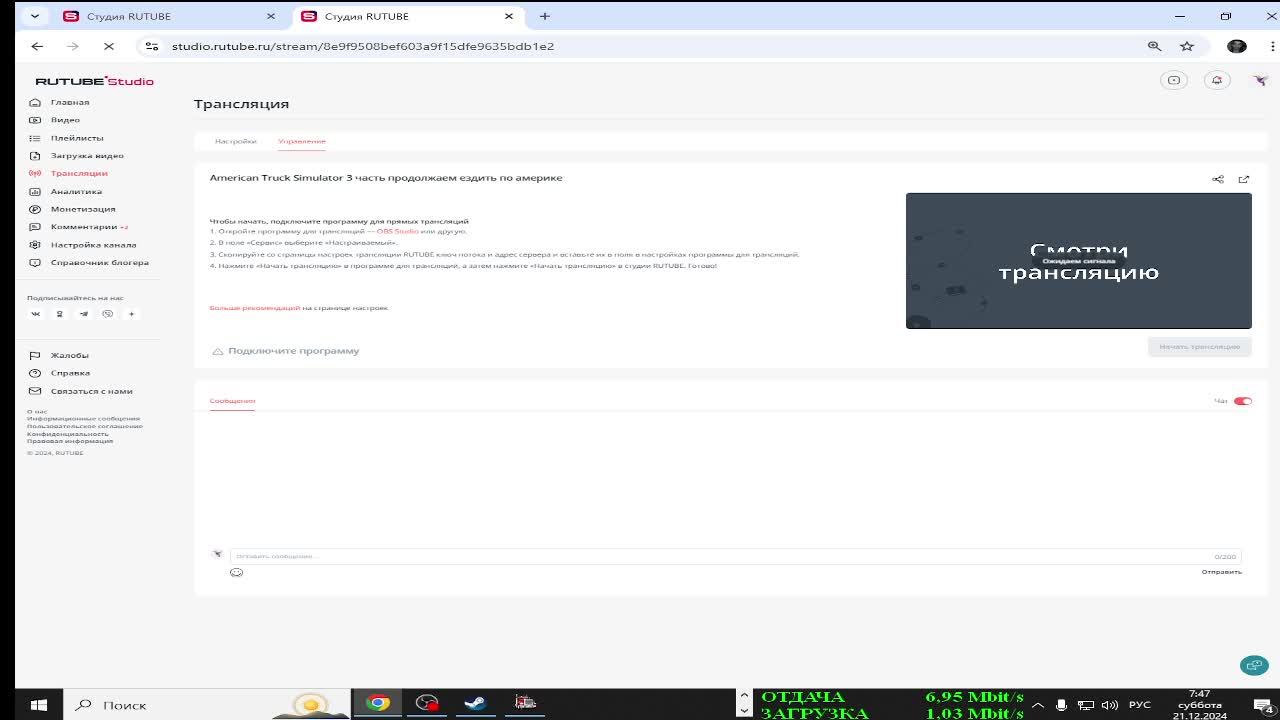1280x720 pixels.
Task: Close the first Студия RUTUBE tab
Action: 271,16
